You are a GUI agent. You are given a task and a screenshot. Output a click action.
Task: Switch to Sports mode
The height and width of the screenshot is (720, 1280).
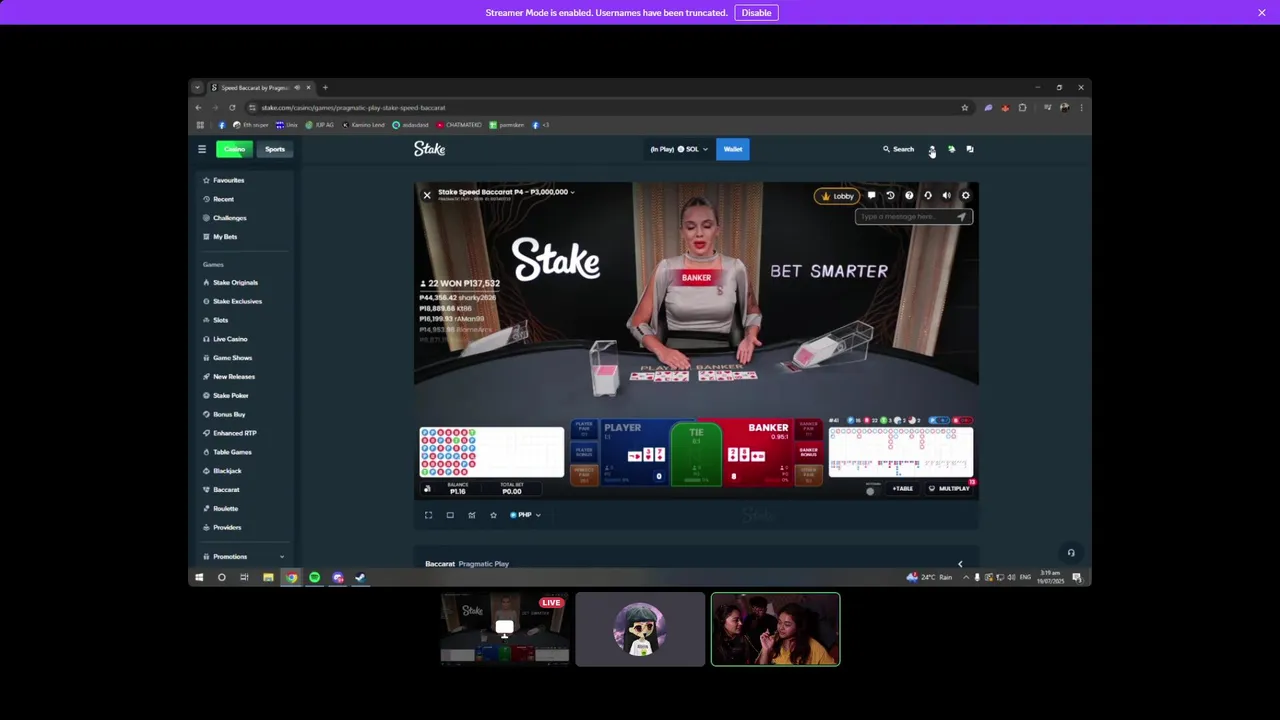275,149
